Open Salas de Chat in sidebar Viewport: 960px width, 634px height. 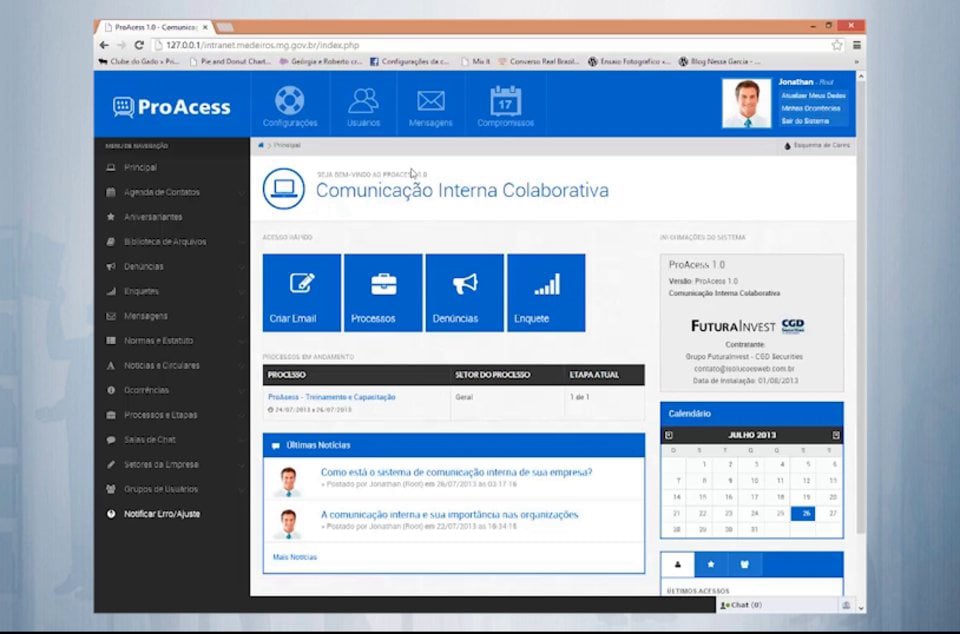(x=172, y=440)
